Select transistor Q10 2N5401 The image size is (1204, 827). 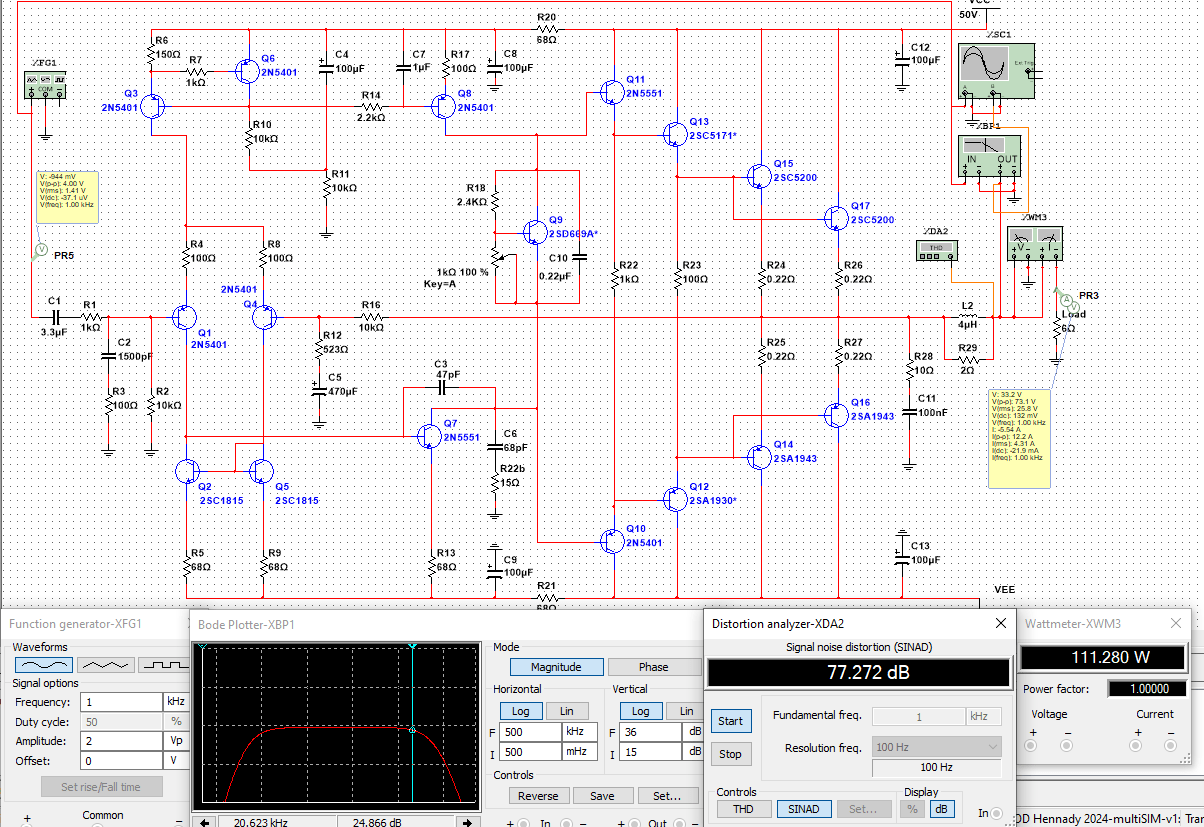pyautogui.click(x=613, y=541)
